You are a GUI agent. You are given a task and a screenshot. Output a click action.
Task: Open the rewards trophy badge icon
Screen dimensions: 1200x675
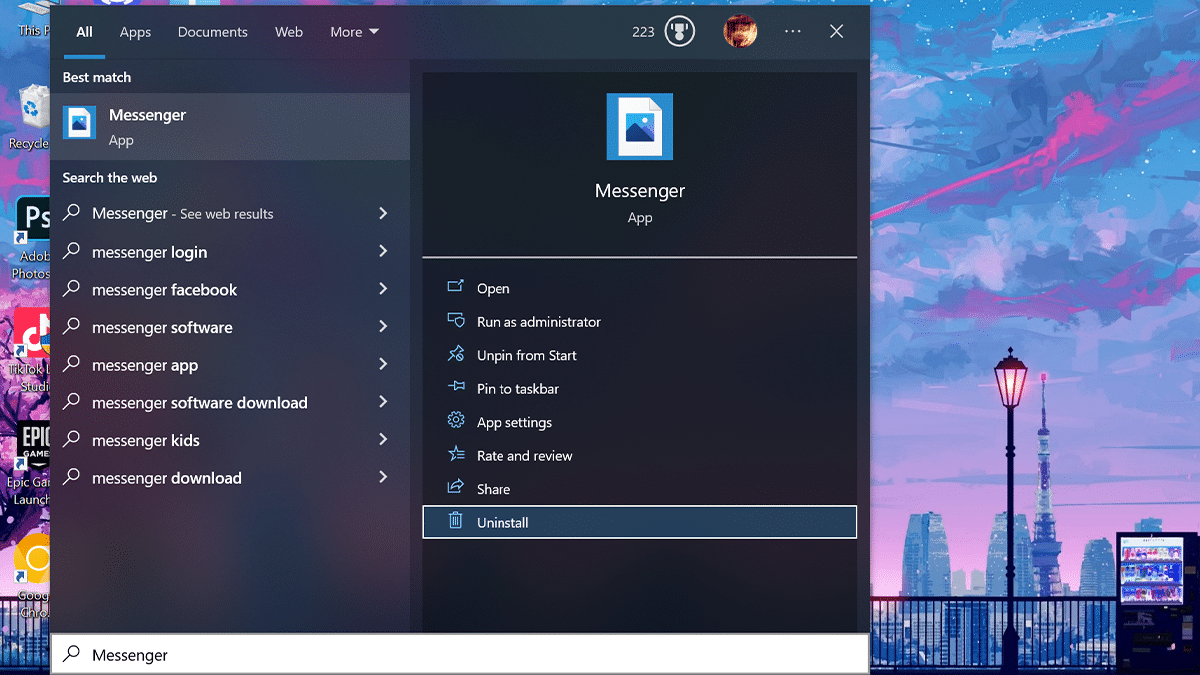pos(680,32)
